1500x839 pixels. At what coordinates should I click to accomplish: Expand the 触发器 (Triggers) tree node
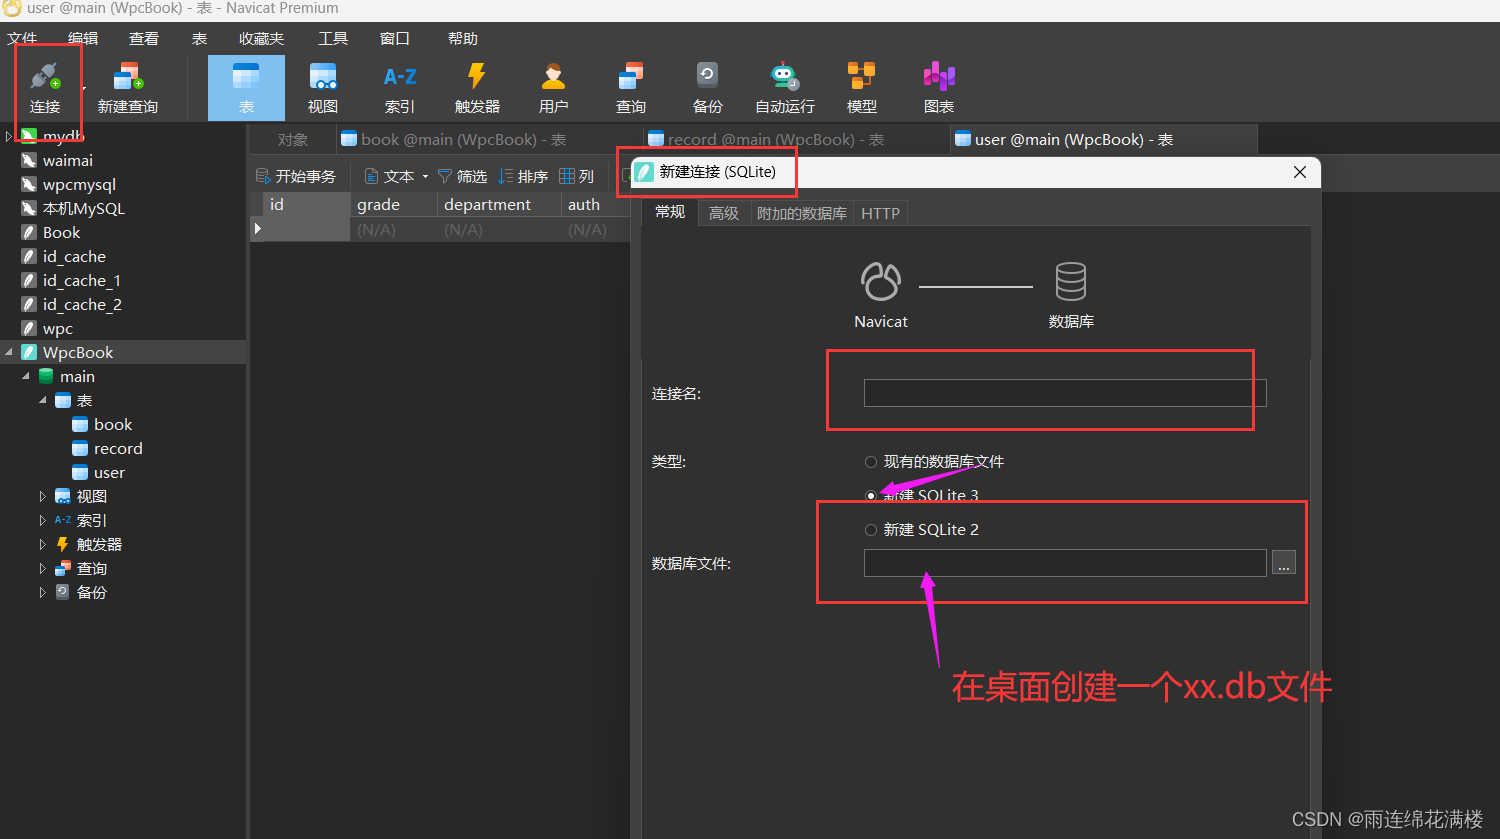click(x=42, y=544)
